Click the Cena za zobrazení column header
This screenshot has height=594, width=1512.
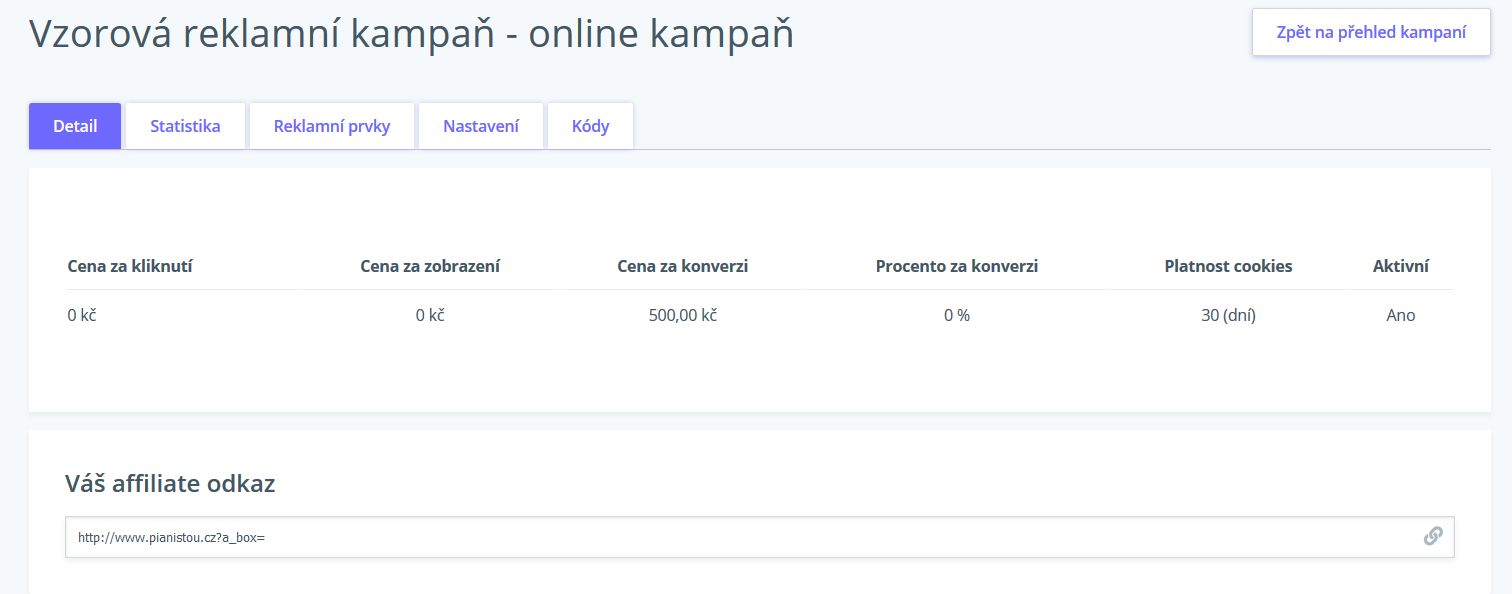coord(430,266)
